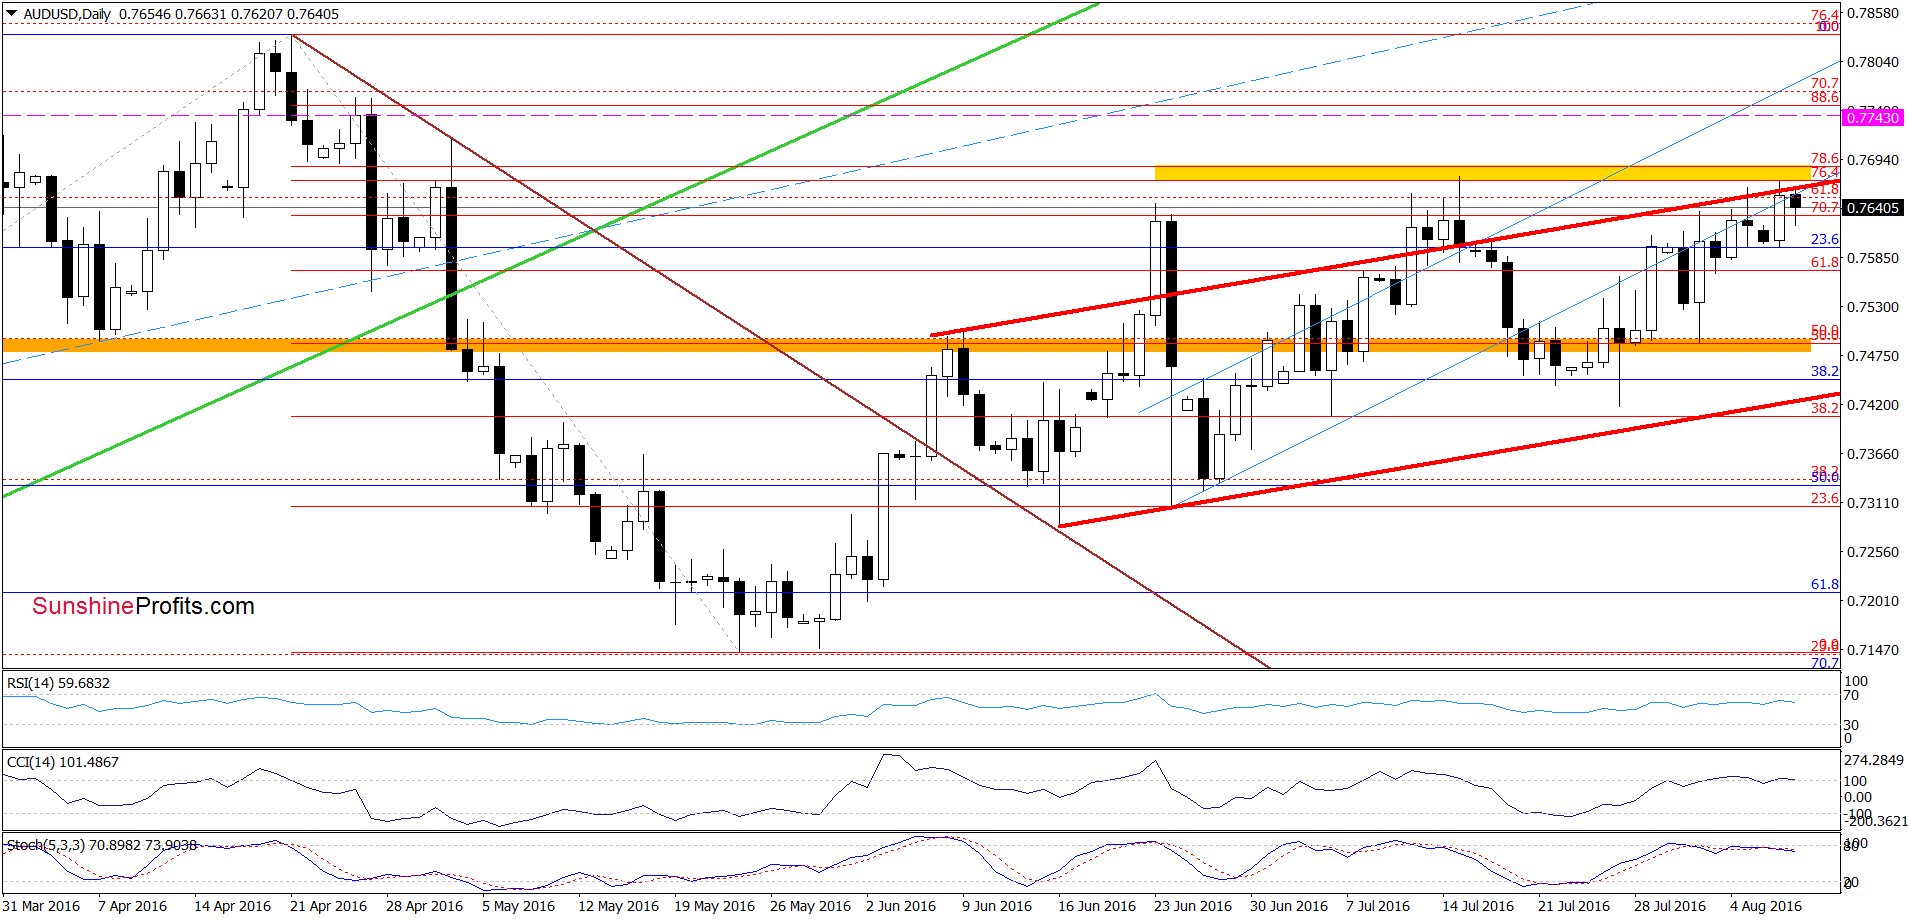
Task: Click the CCI scale value 274.2849
Action: click(1876, 761)
